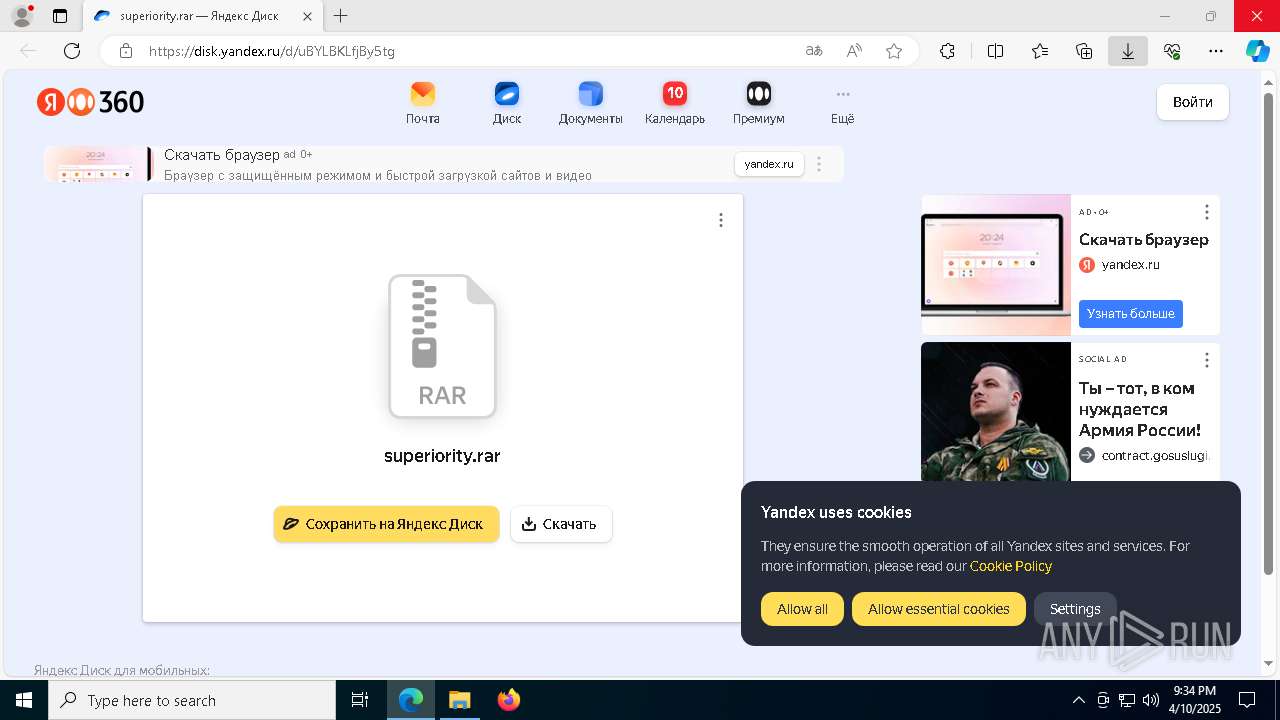Click the taskbar search box
This screenshot has height=720, width=1280.
[192, 700]
